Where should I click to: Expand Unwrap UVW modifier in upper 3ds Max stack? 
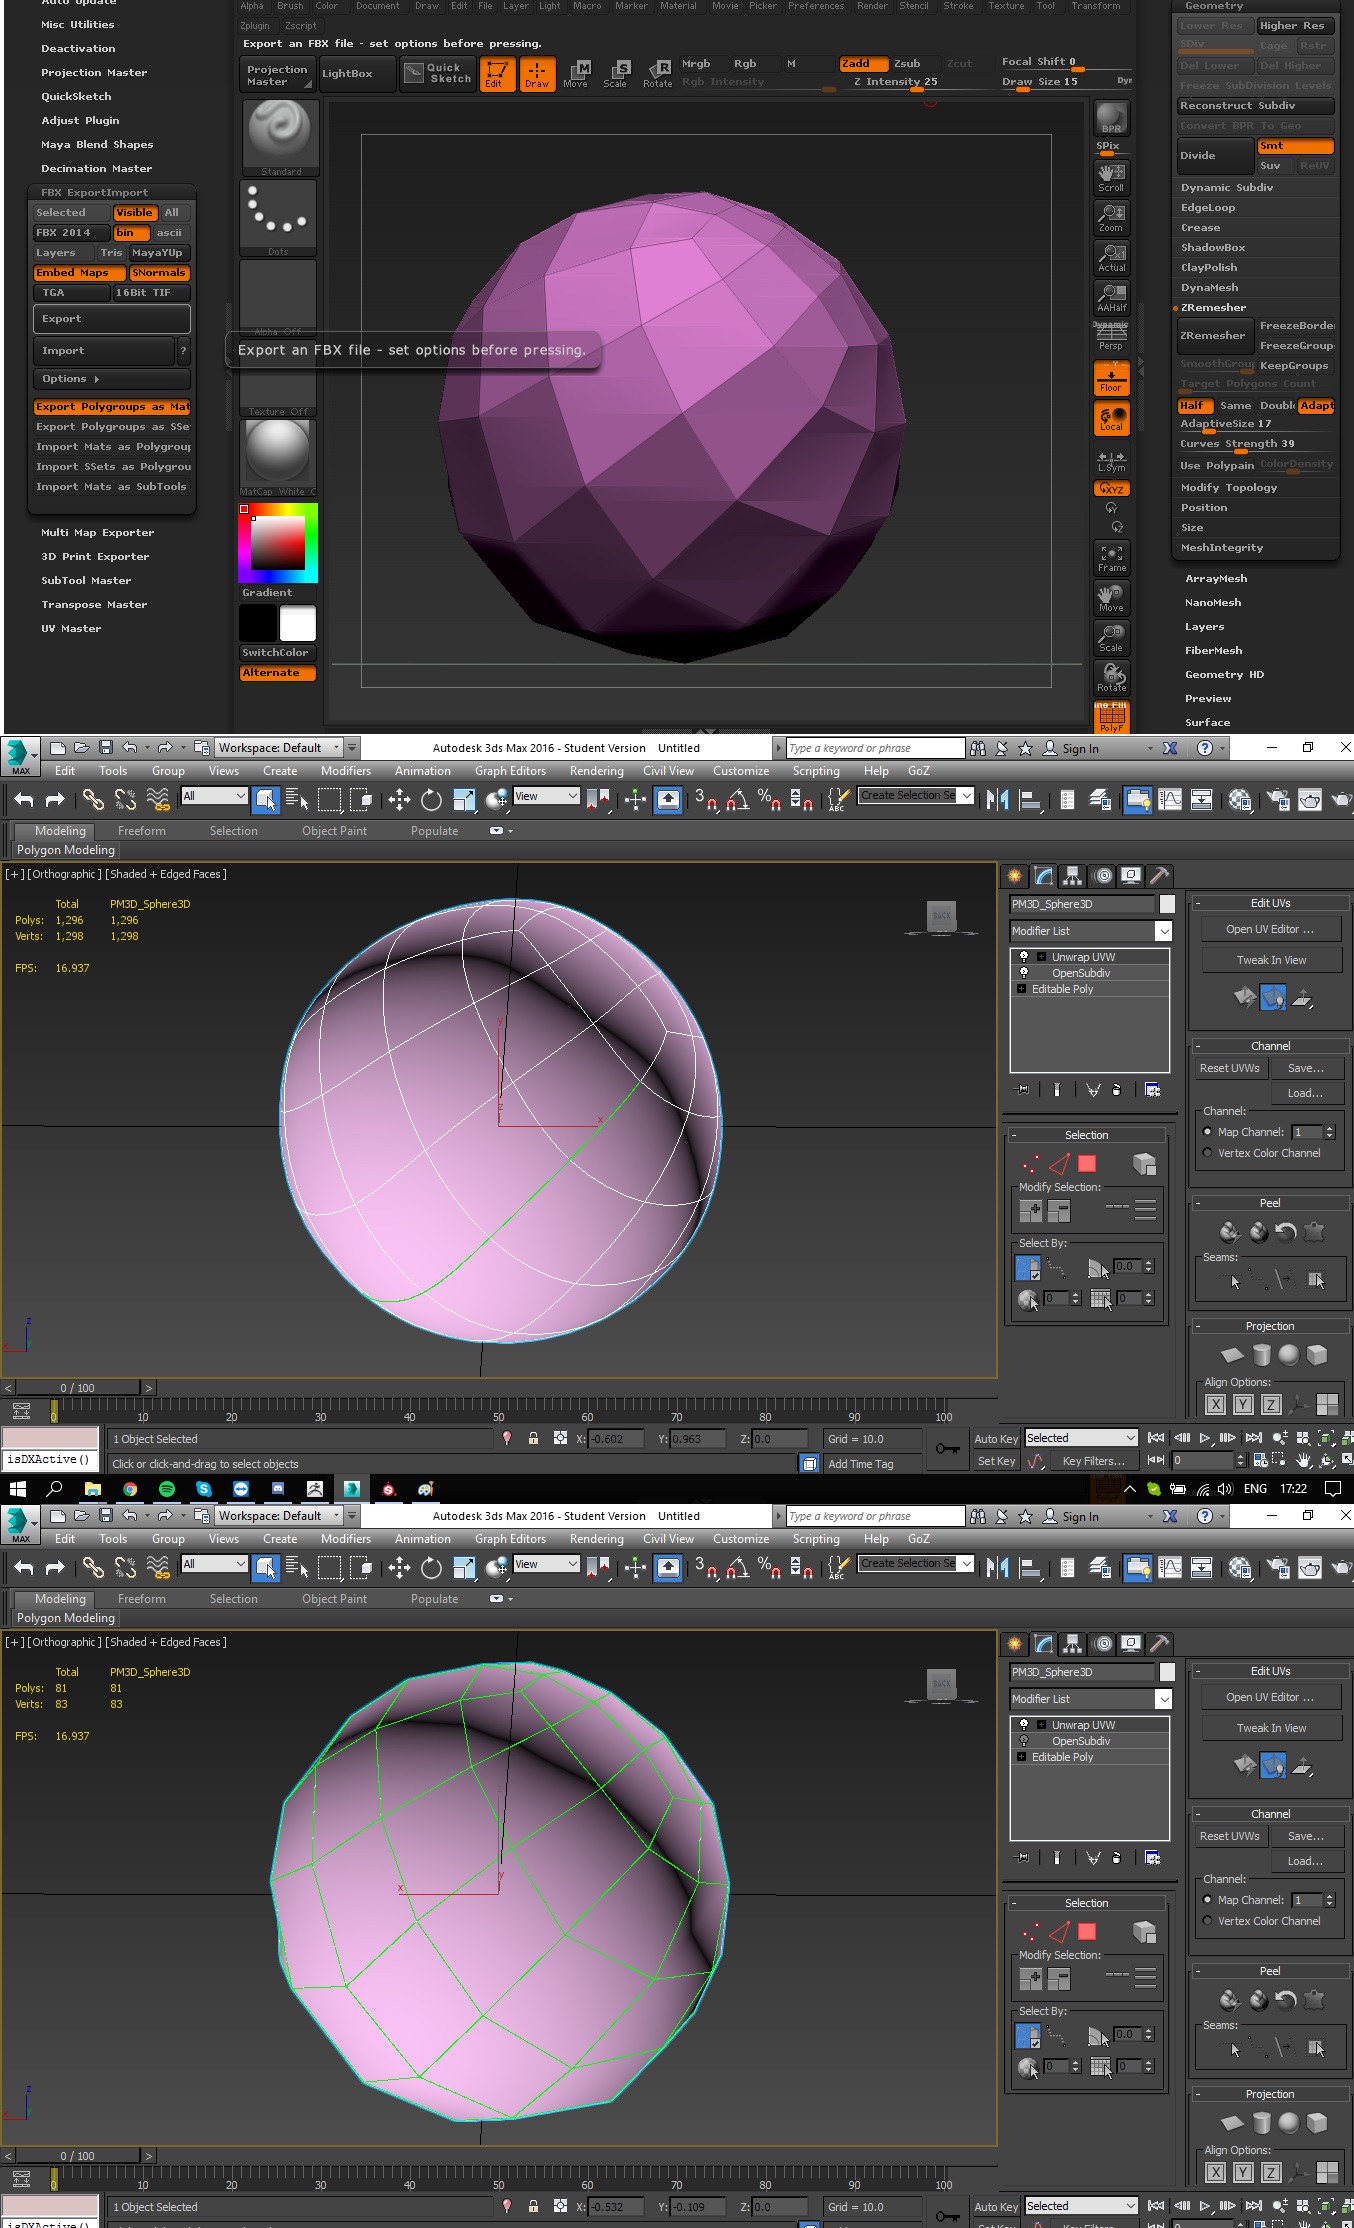tap(1041, 957)
